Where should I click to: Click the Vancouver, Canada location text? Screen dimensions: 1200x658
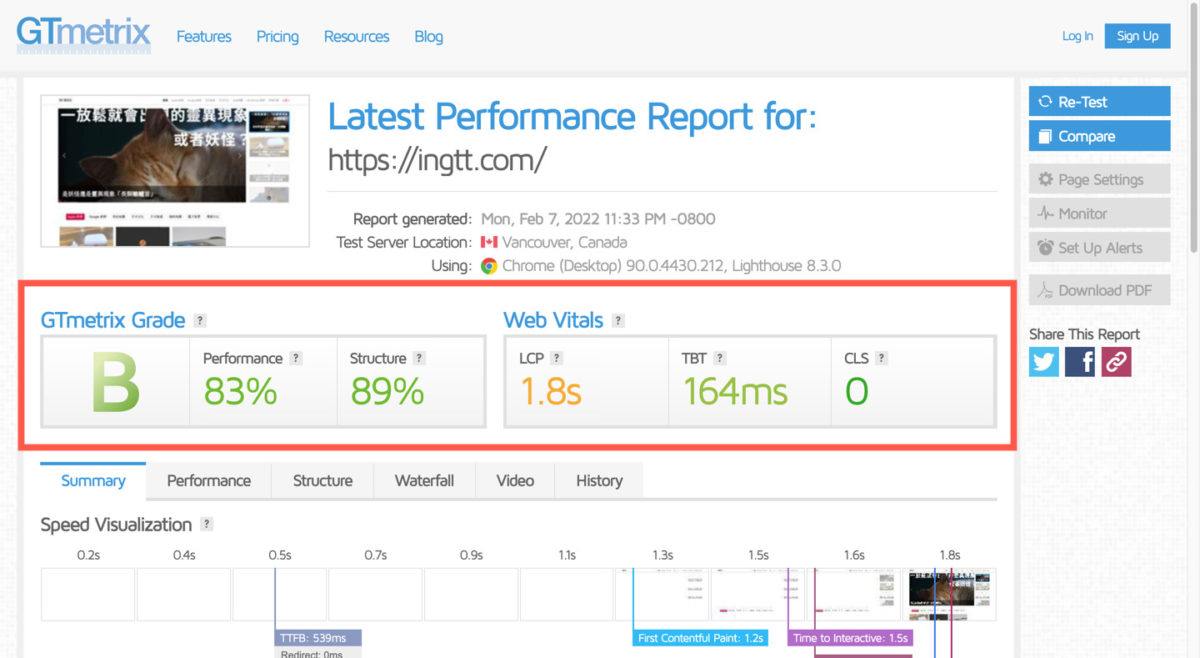tap(564, 242)
